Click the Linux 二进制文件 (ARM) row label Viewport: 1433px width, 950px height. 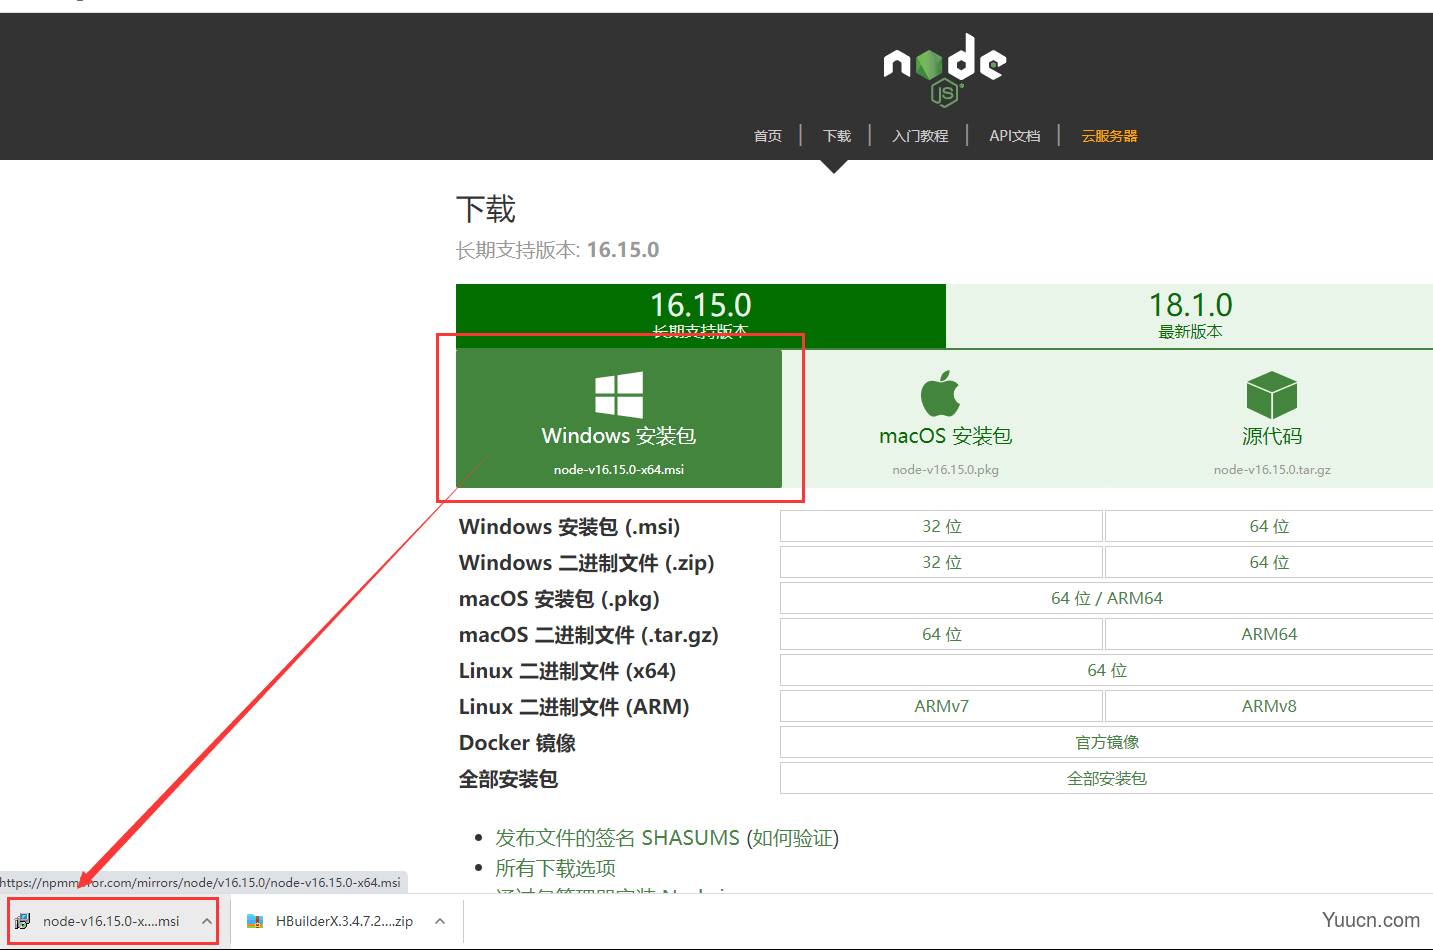[574, 707]
